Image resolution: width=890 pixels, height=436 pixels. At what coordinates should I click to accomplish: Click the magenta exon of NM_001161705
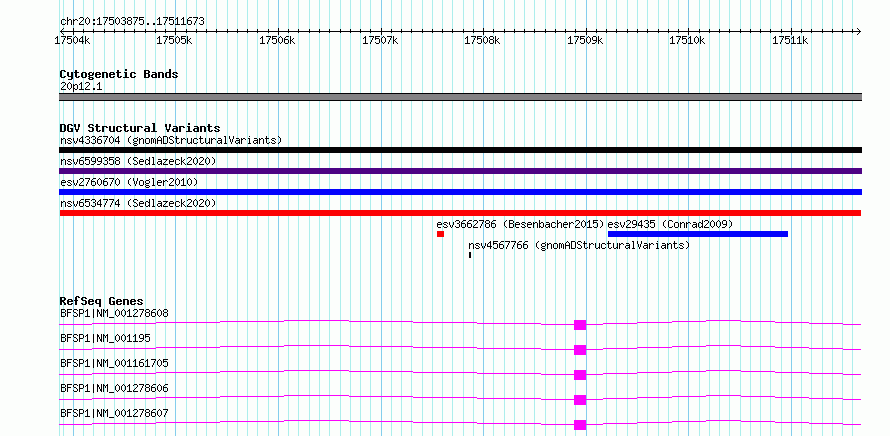(x=580, y=375)
